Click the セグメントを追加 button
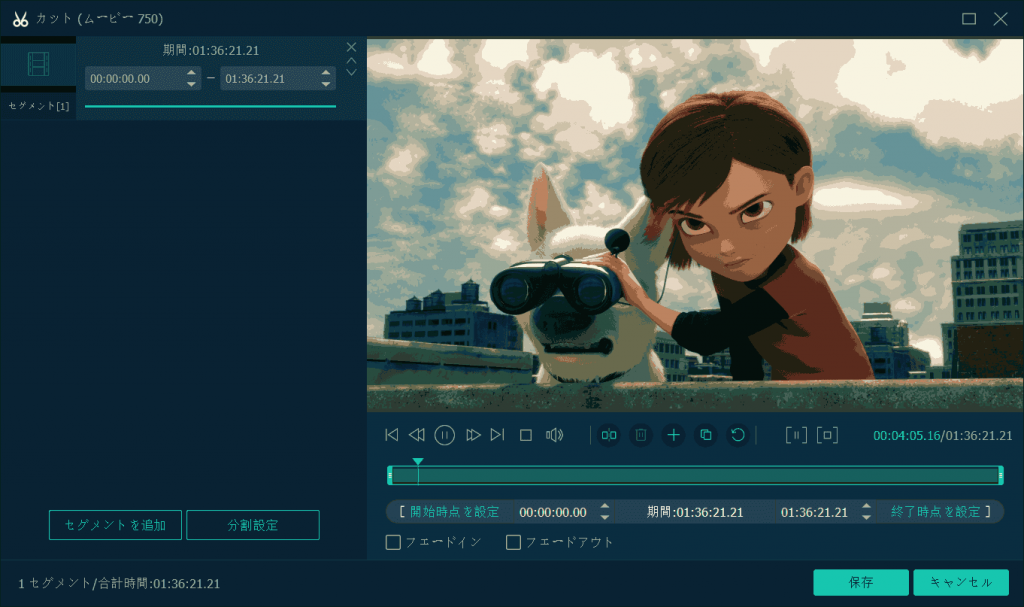 [x=115, y=525]
